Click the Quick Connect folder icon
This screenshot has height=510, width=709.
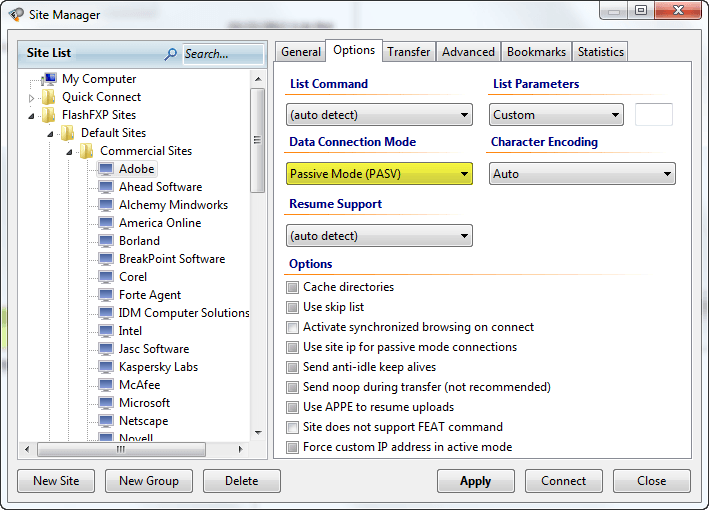click(49, 97)
